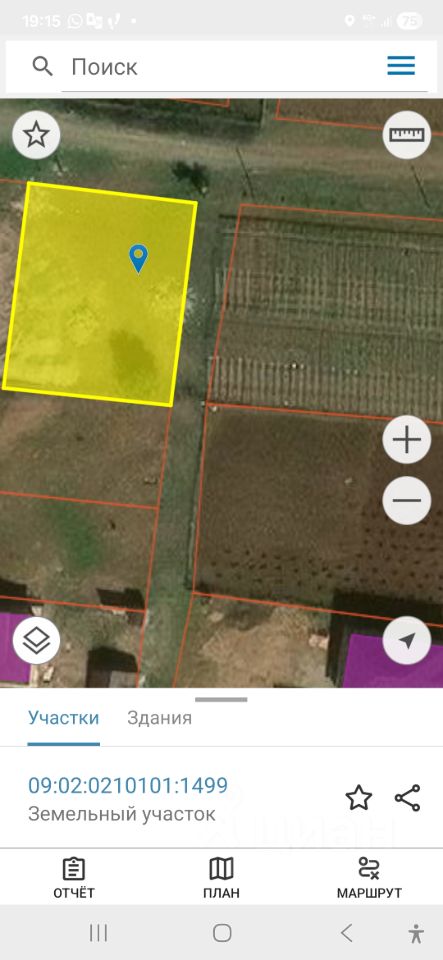Tap the blue location pin marker

[x=139, y=258]
